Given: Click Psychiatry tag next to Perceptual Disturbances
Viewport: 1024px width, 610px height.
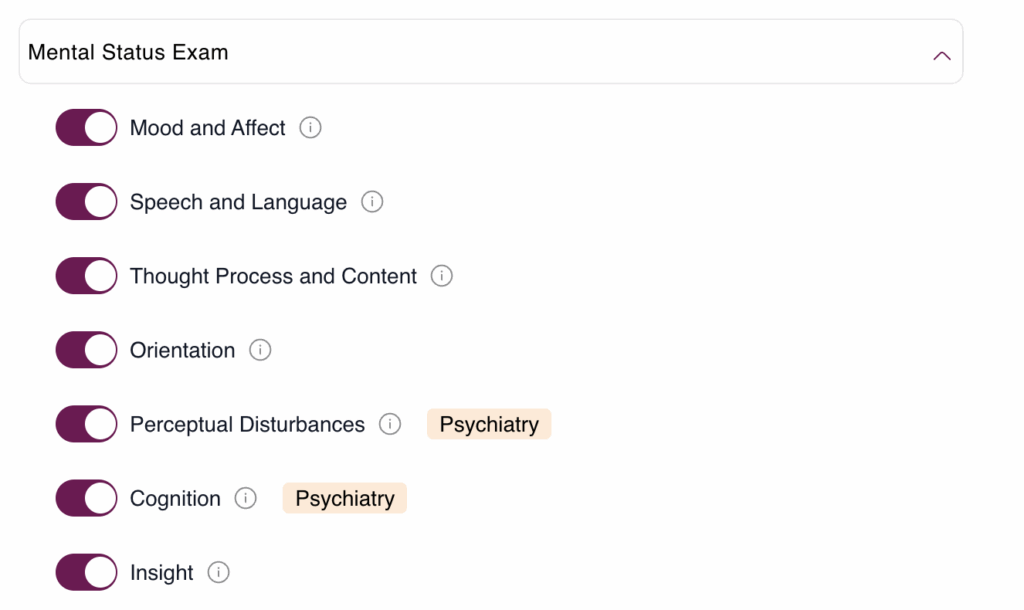Looking at the screenshot, I should [x=489, y=424].
